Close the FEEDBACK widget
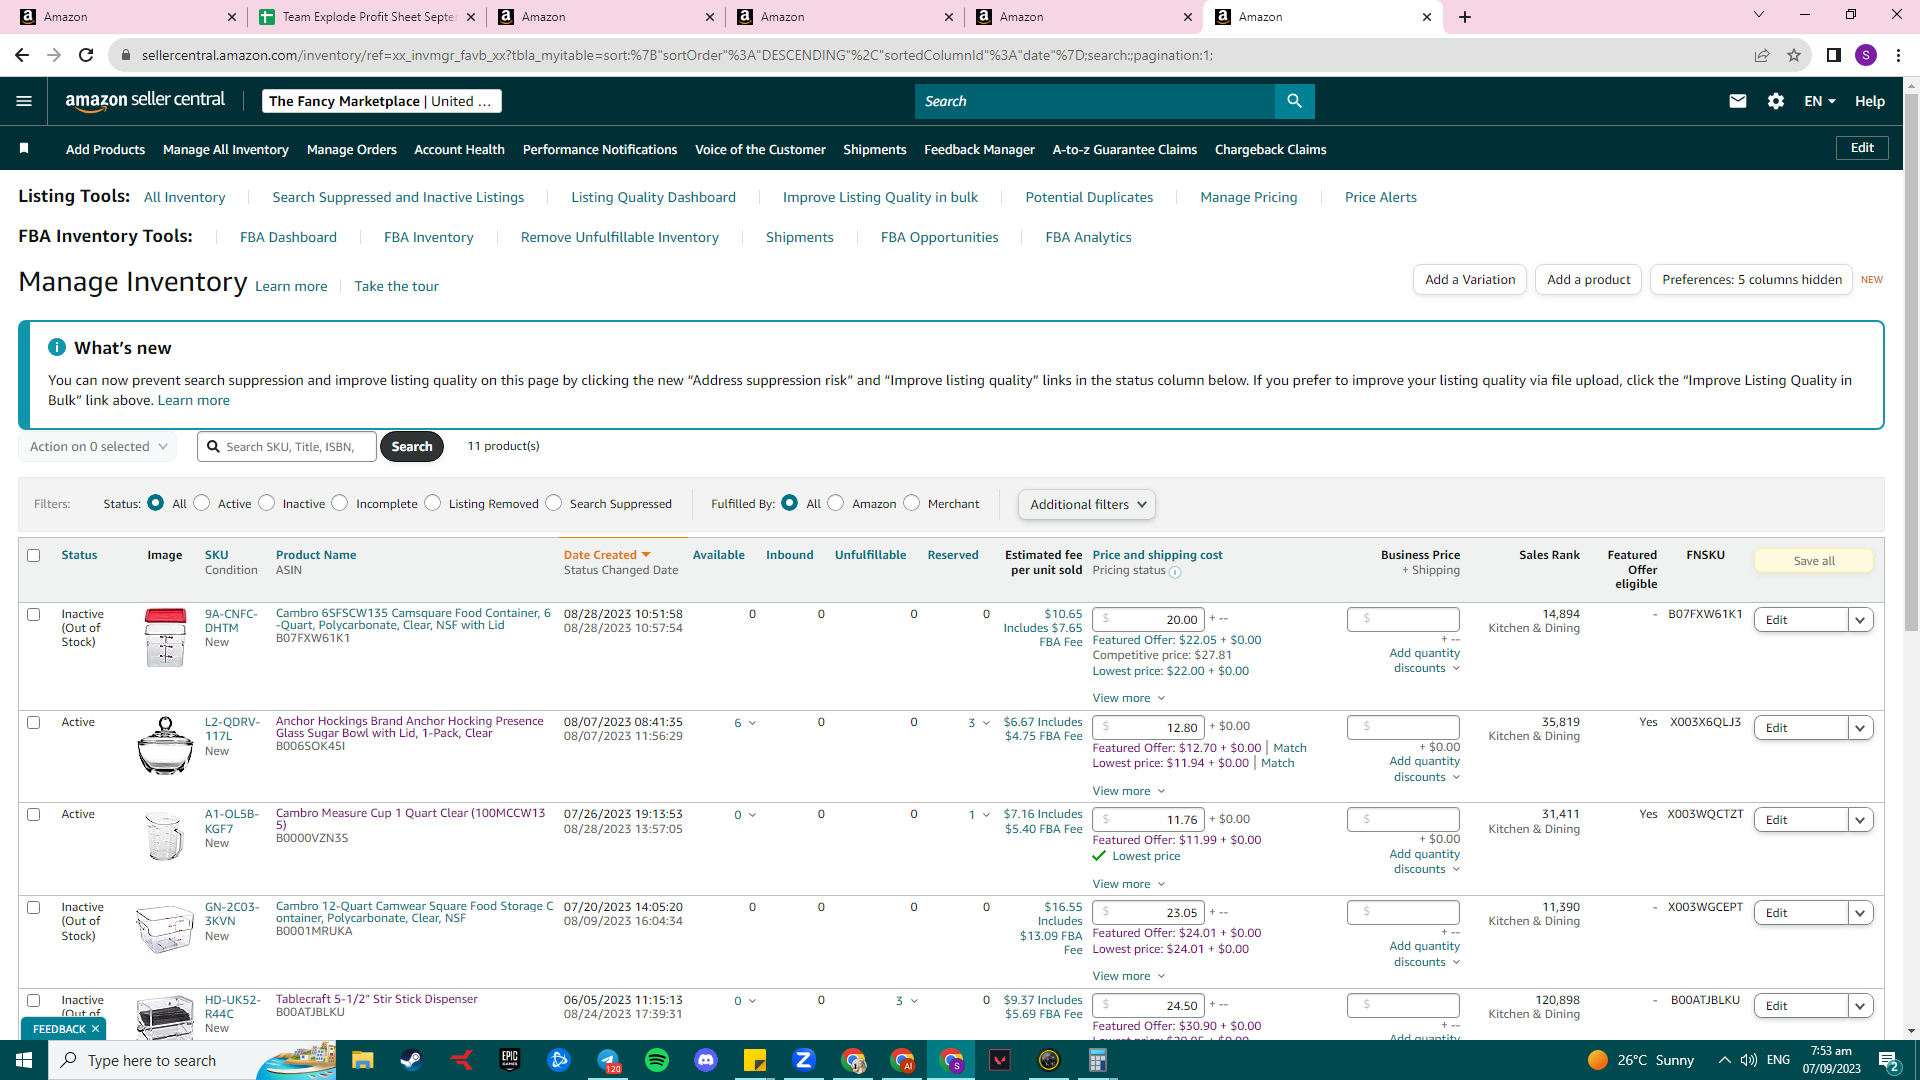The width and height of the screenshot is (1920, 1080). tap(95, 1028)
